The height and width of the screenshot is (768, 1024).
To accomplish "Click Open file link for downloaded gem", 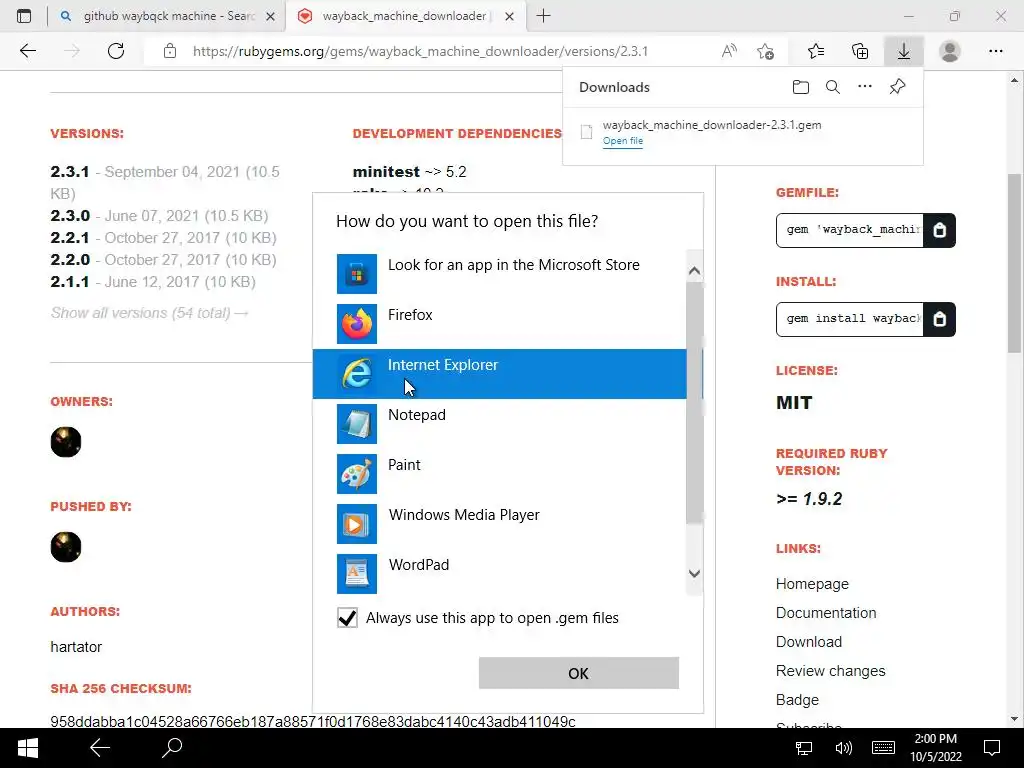I will tap(622, 141).
